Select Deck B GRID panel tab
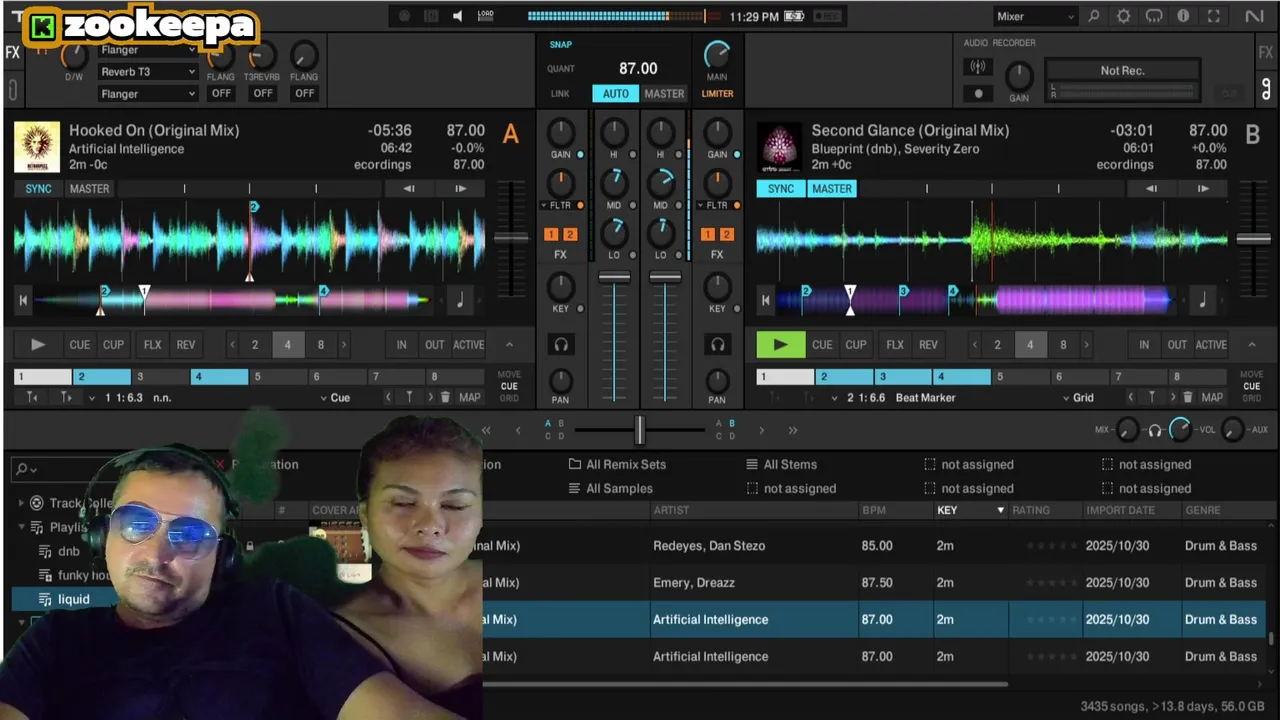The image size is (1280, 720). click(x=1252, y=398)
